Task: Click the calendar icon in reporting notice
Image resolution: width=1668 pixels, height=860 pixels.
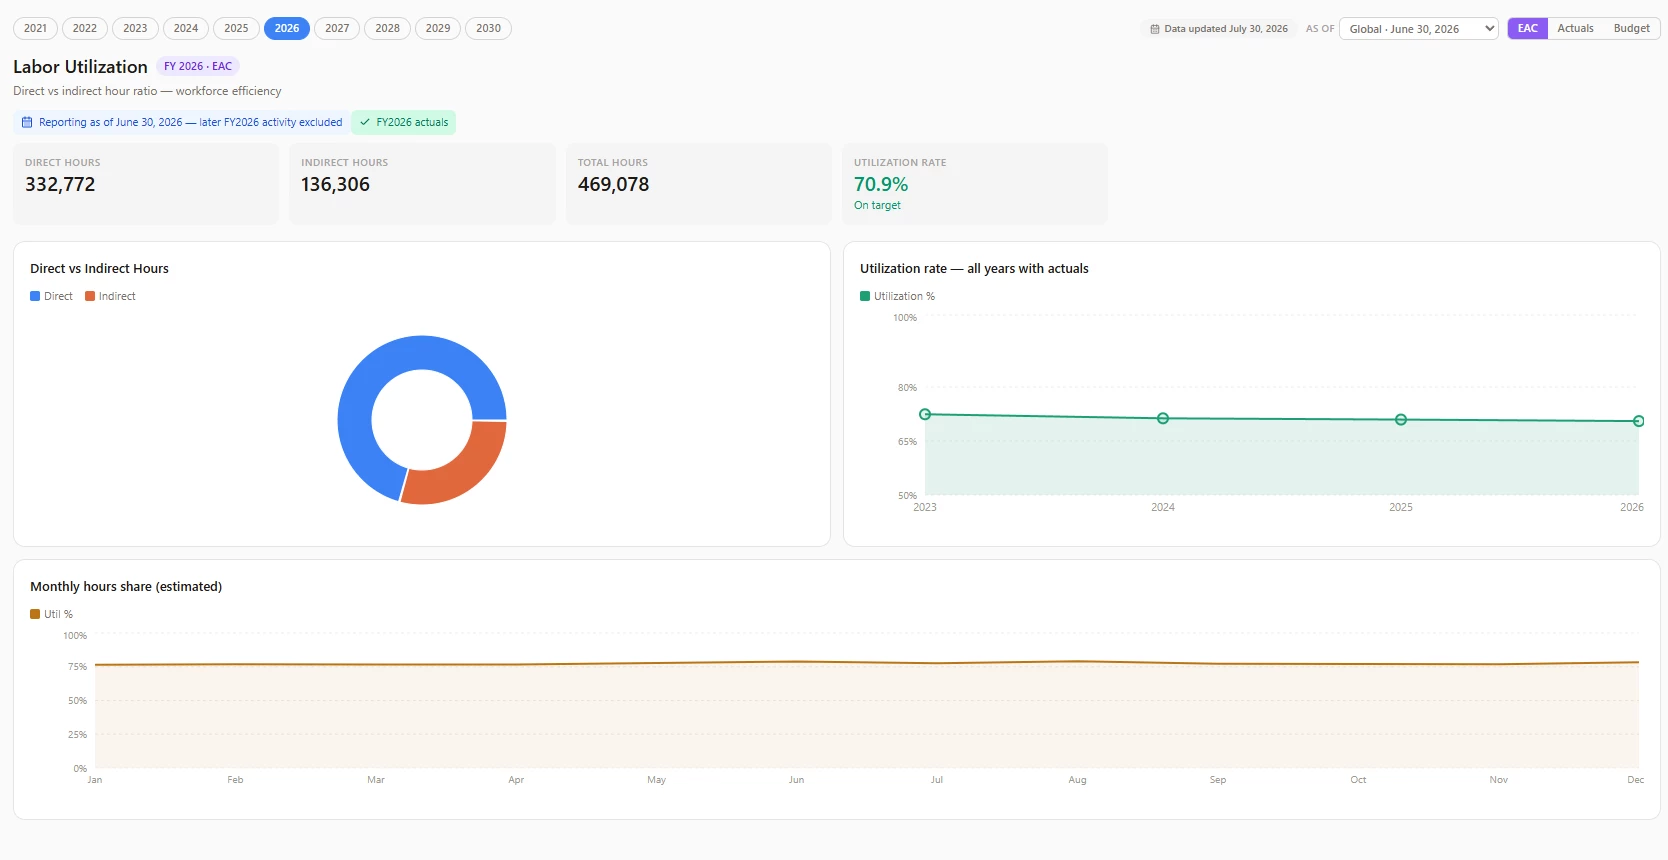Action: point(27,122)
